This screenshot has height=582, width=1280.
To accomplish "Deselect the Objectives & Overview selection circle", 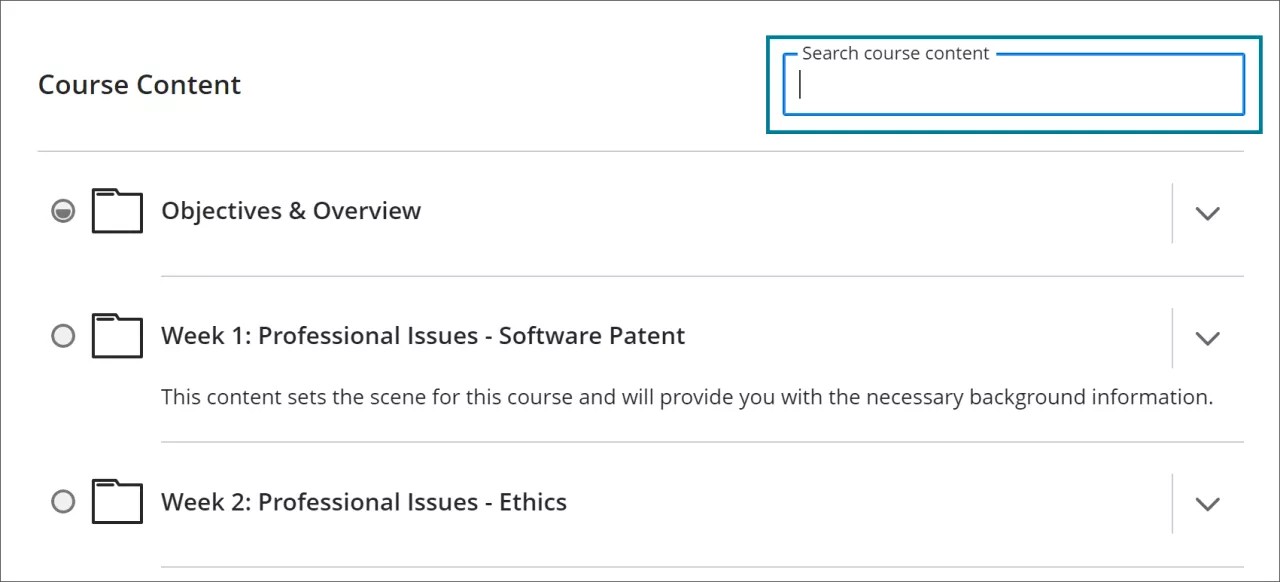I will point(63,211).
